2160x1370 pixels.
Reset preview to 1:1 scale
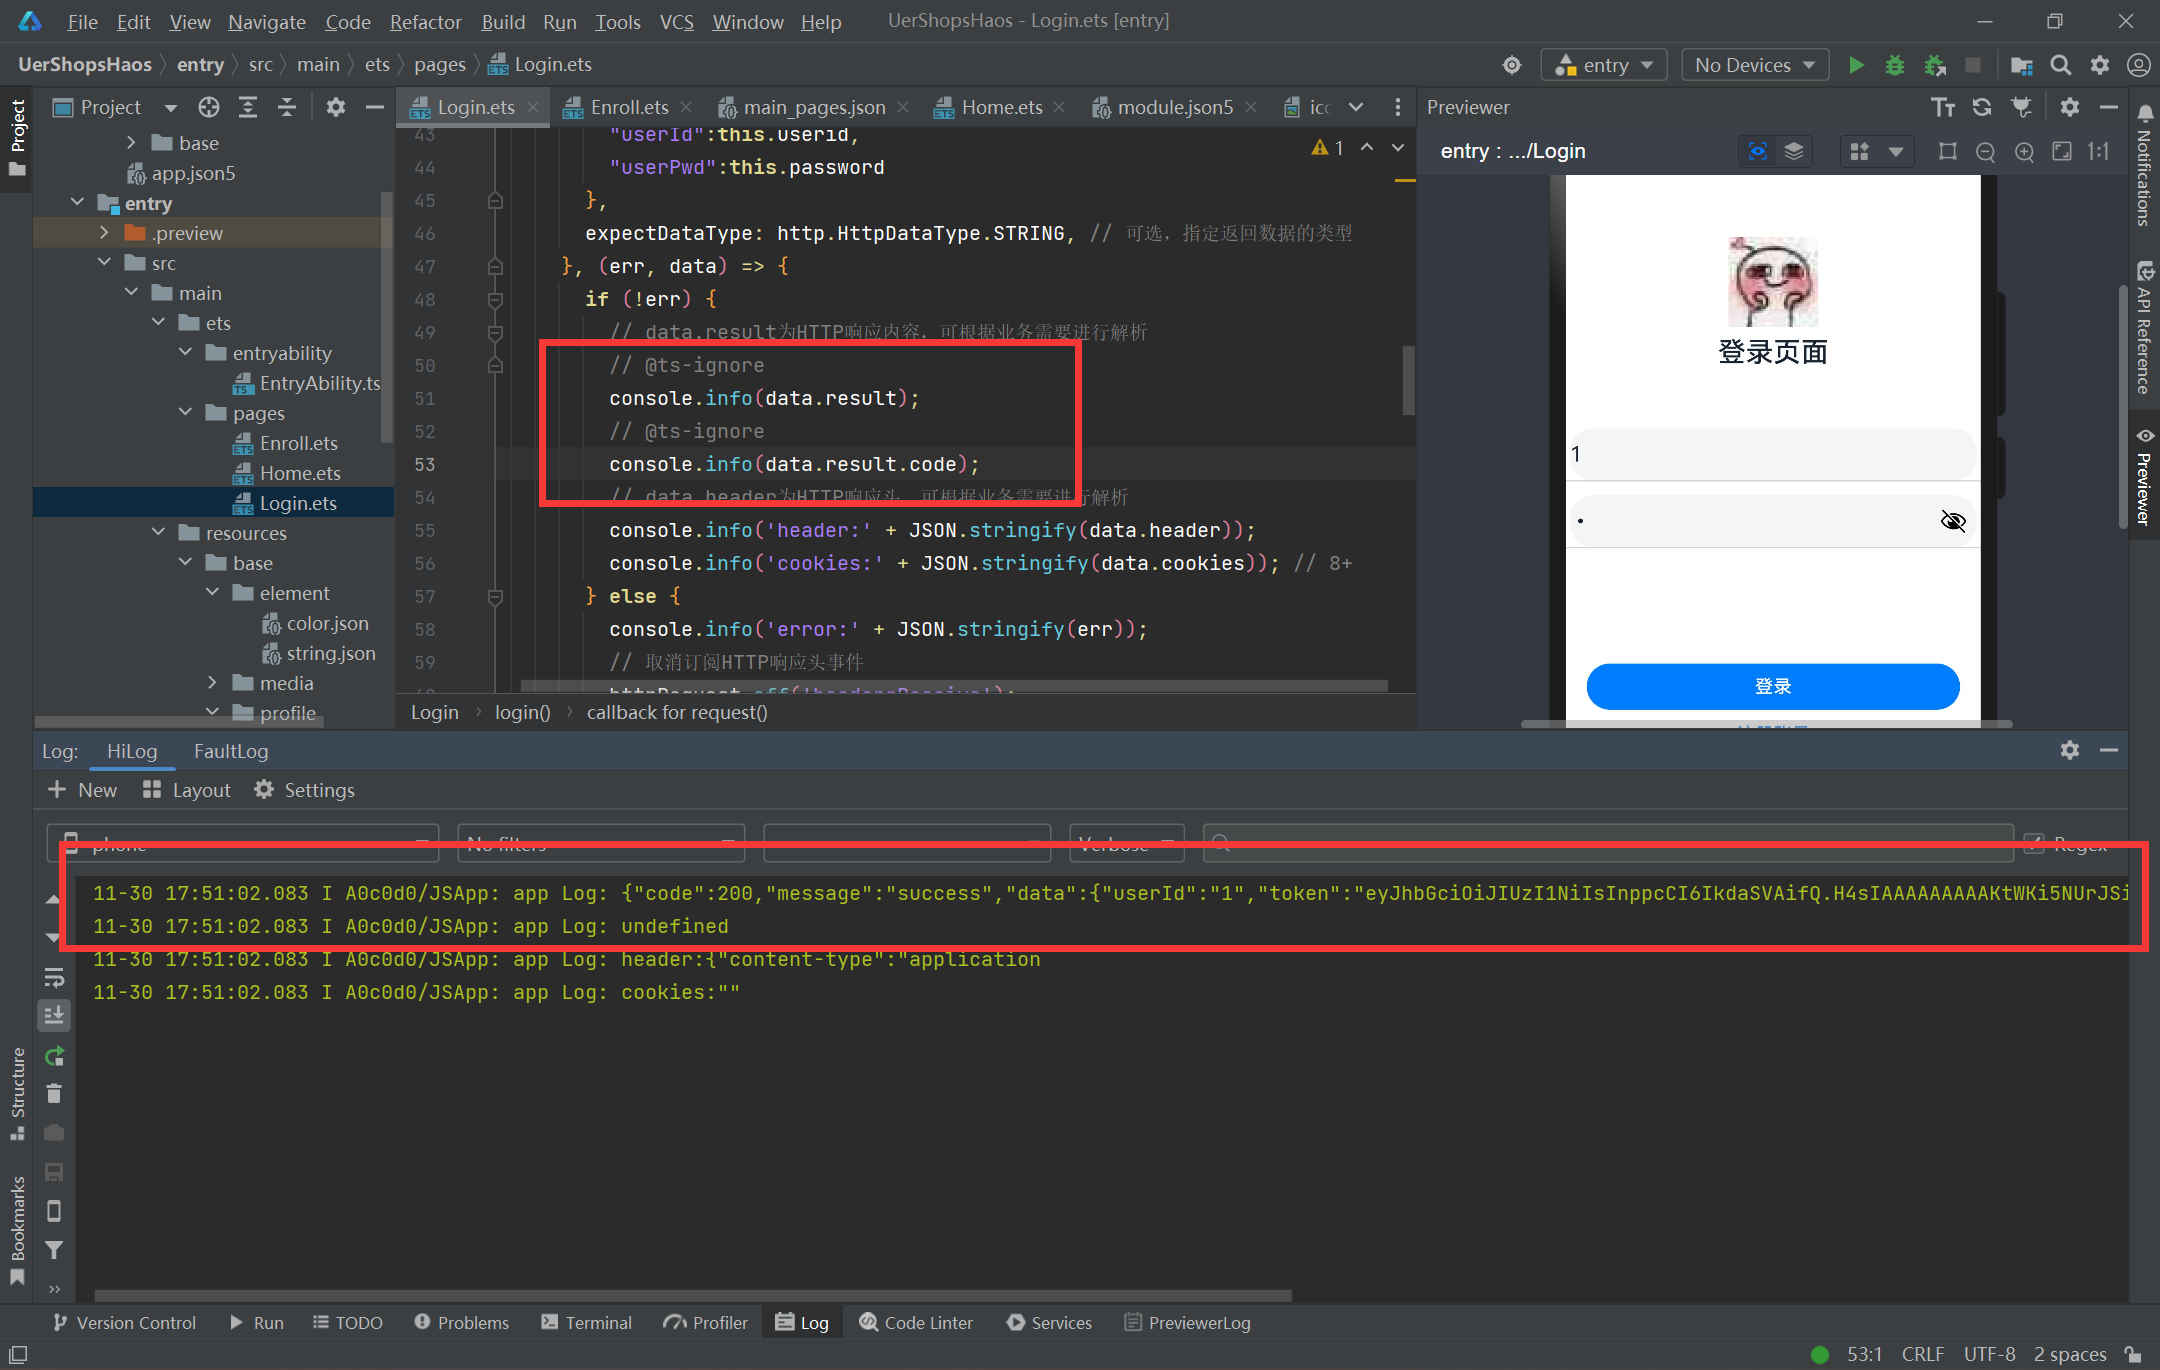click(2099, 151)
